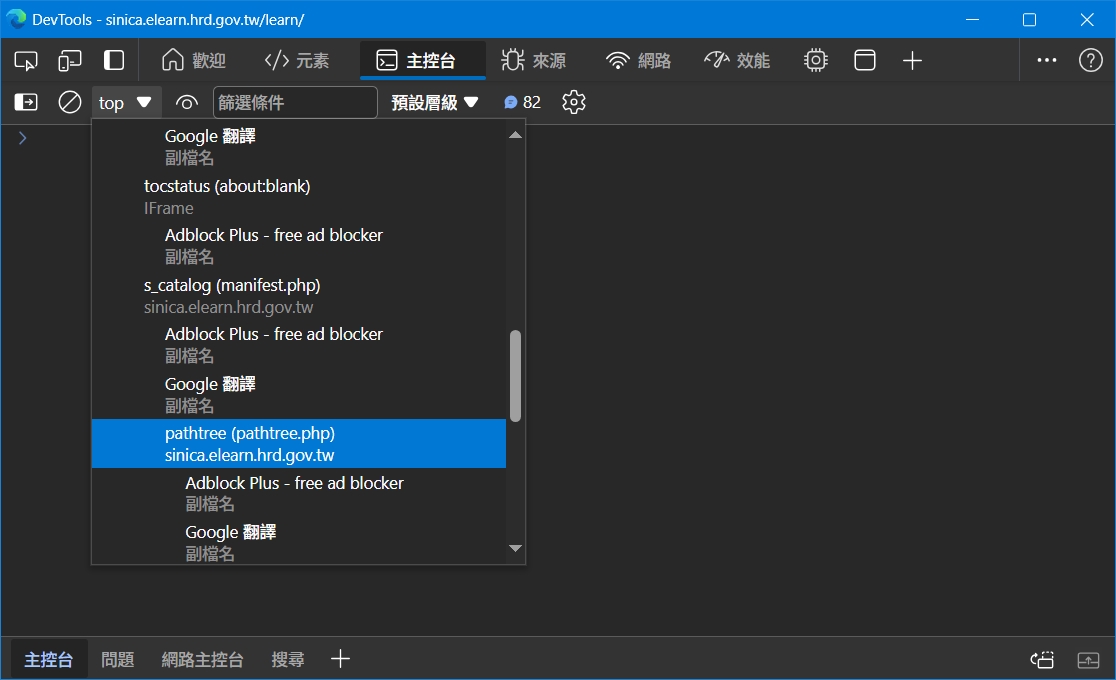This screenshot has width=1116, height=680.
Task: Activate the inspect element picker icon
Action: pos(26,61)
